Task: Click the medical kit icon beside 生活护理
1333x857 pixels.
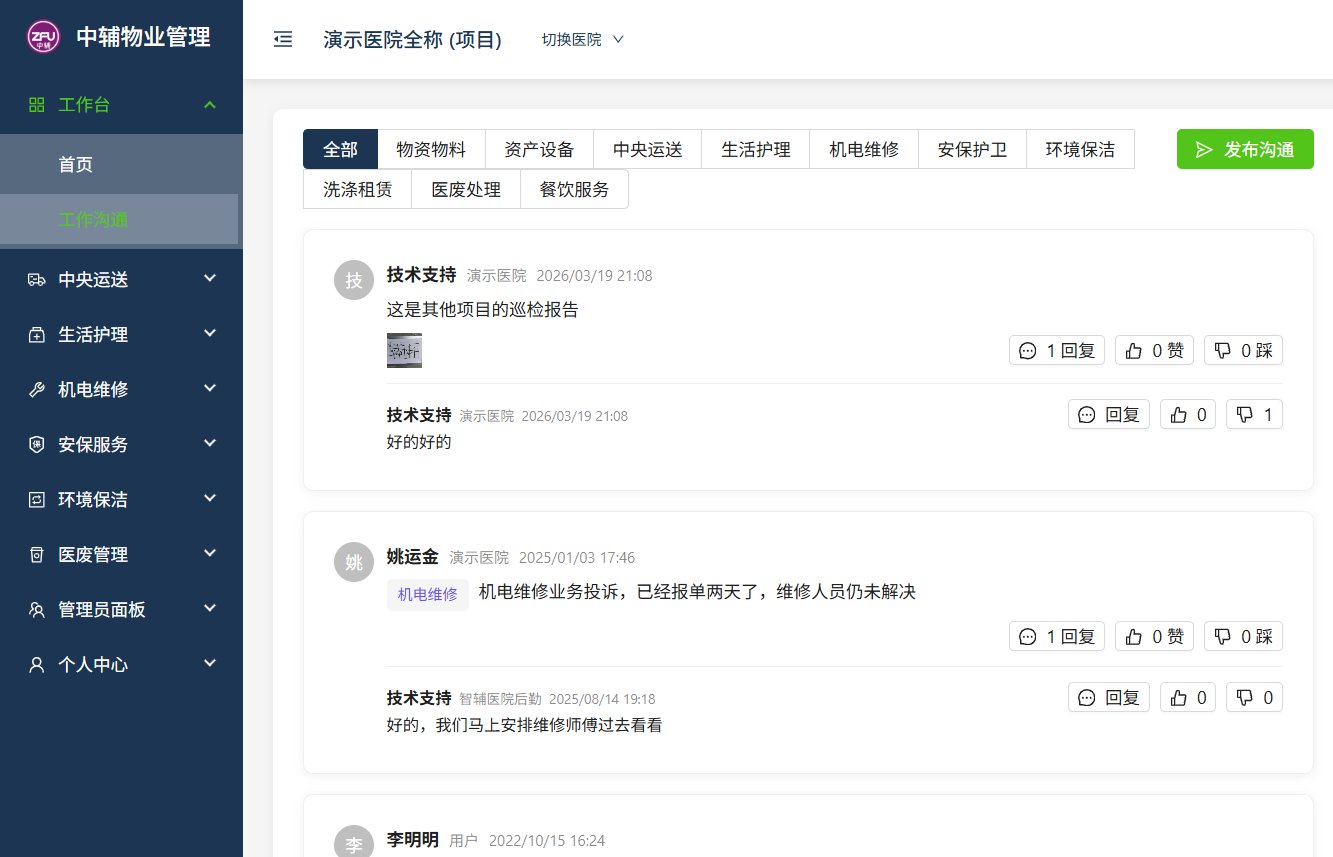Action: (x=37, y=335)
